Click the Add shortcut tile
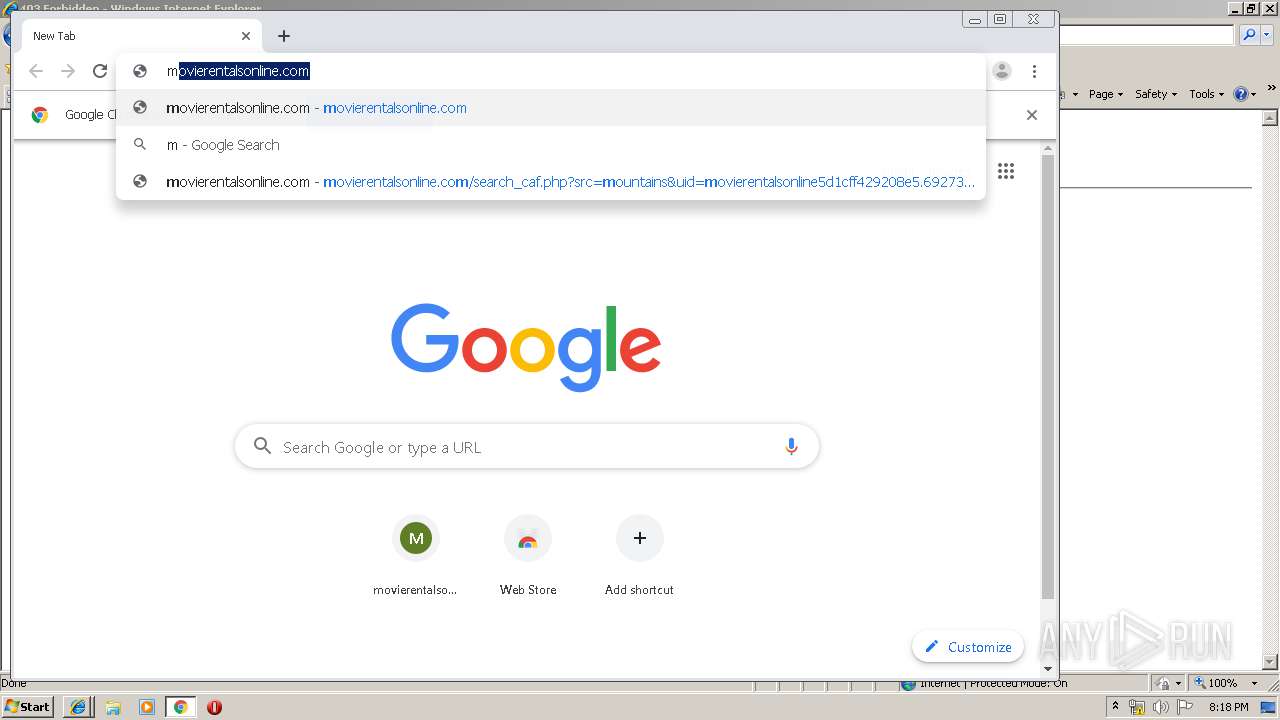 tap(639, 554)
